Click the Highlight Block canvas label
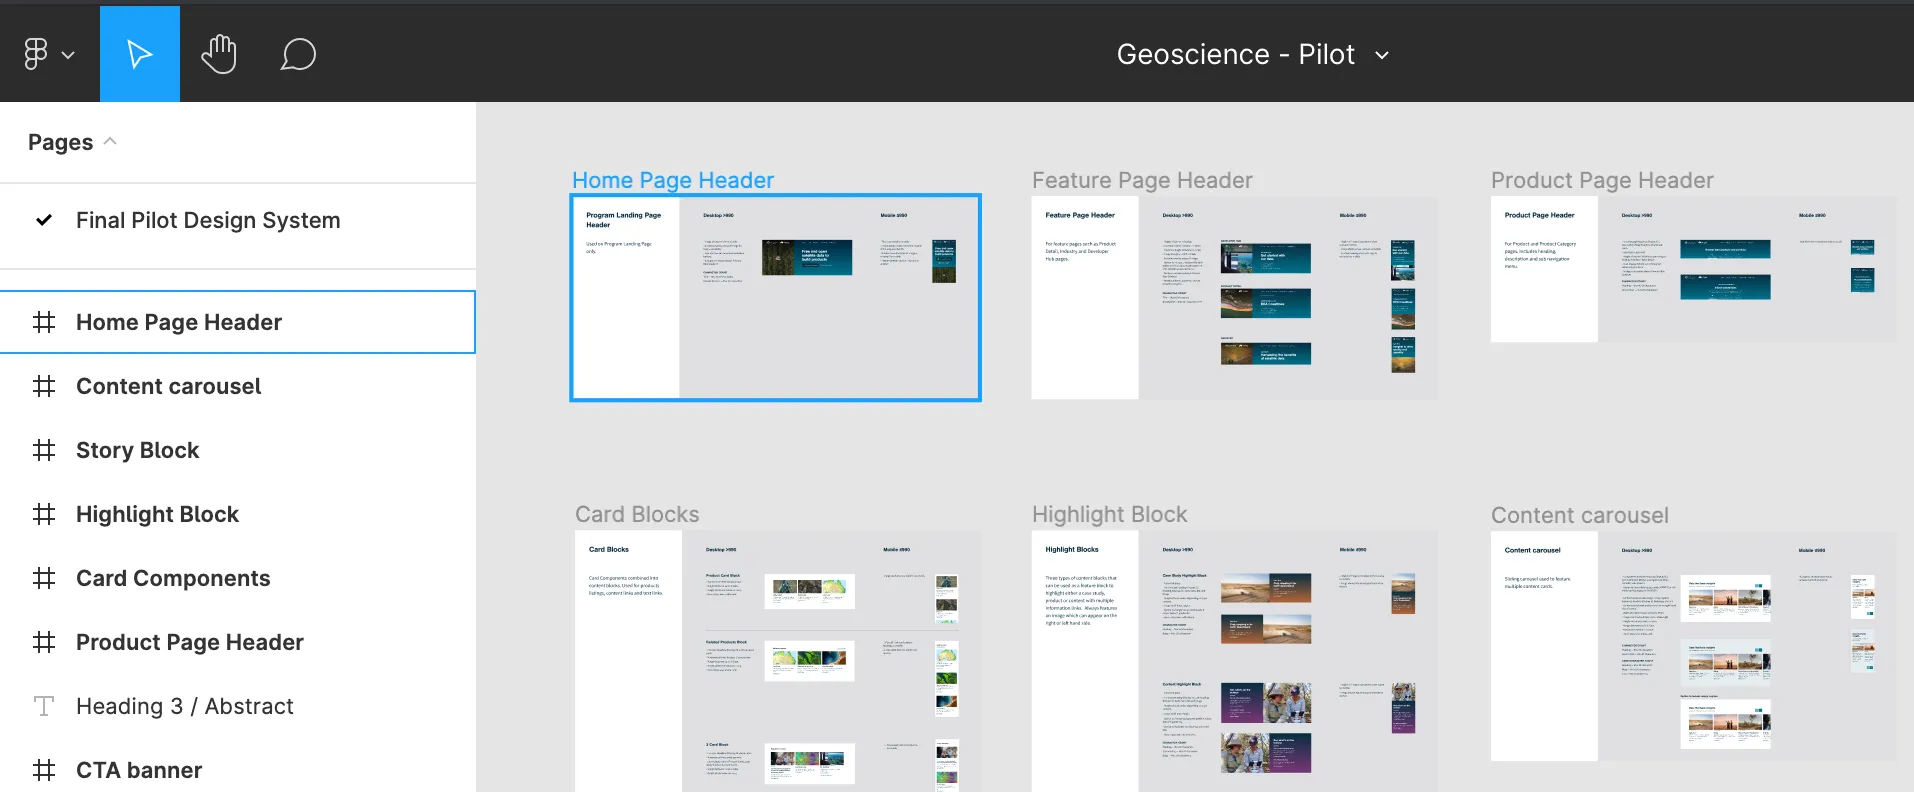The width and height of the screenshot is (1914, 792). tap(1110, 514)
